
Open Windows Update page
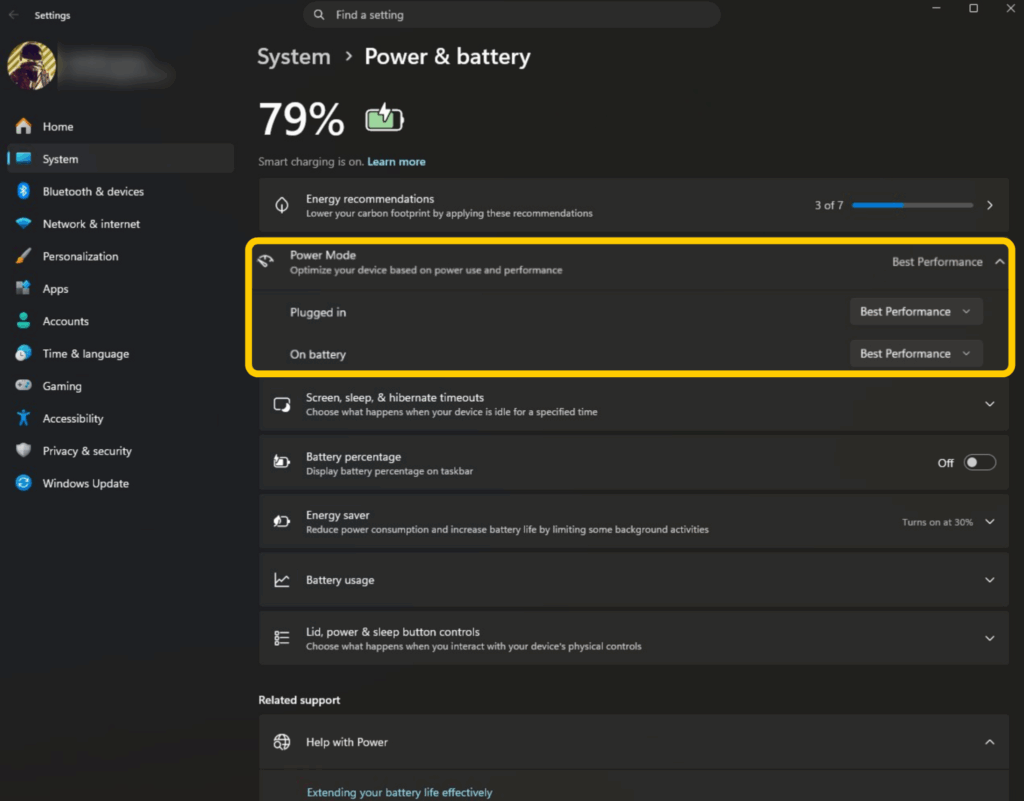pos(120,483)
